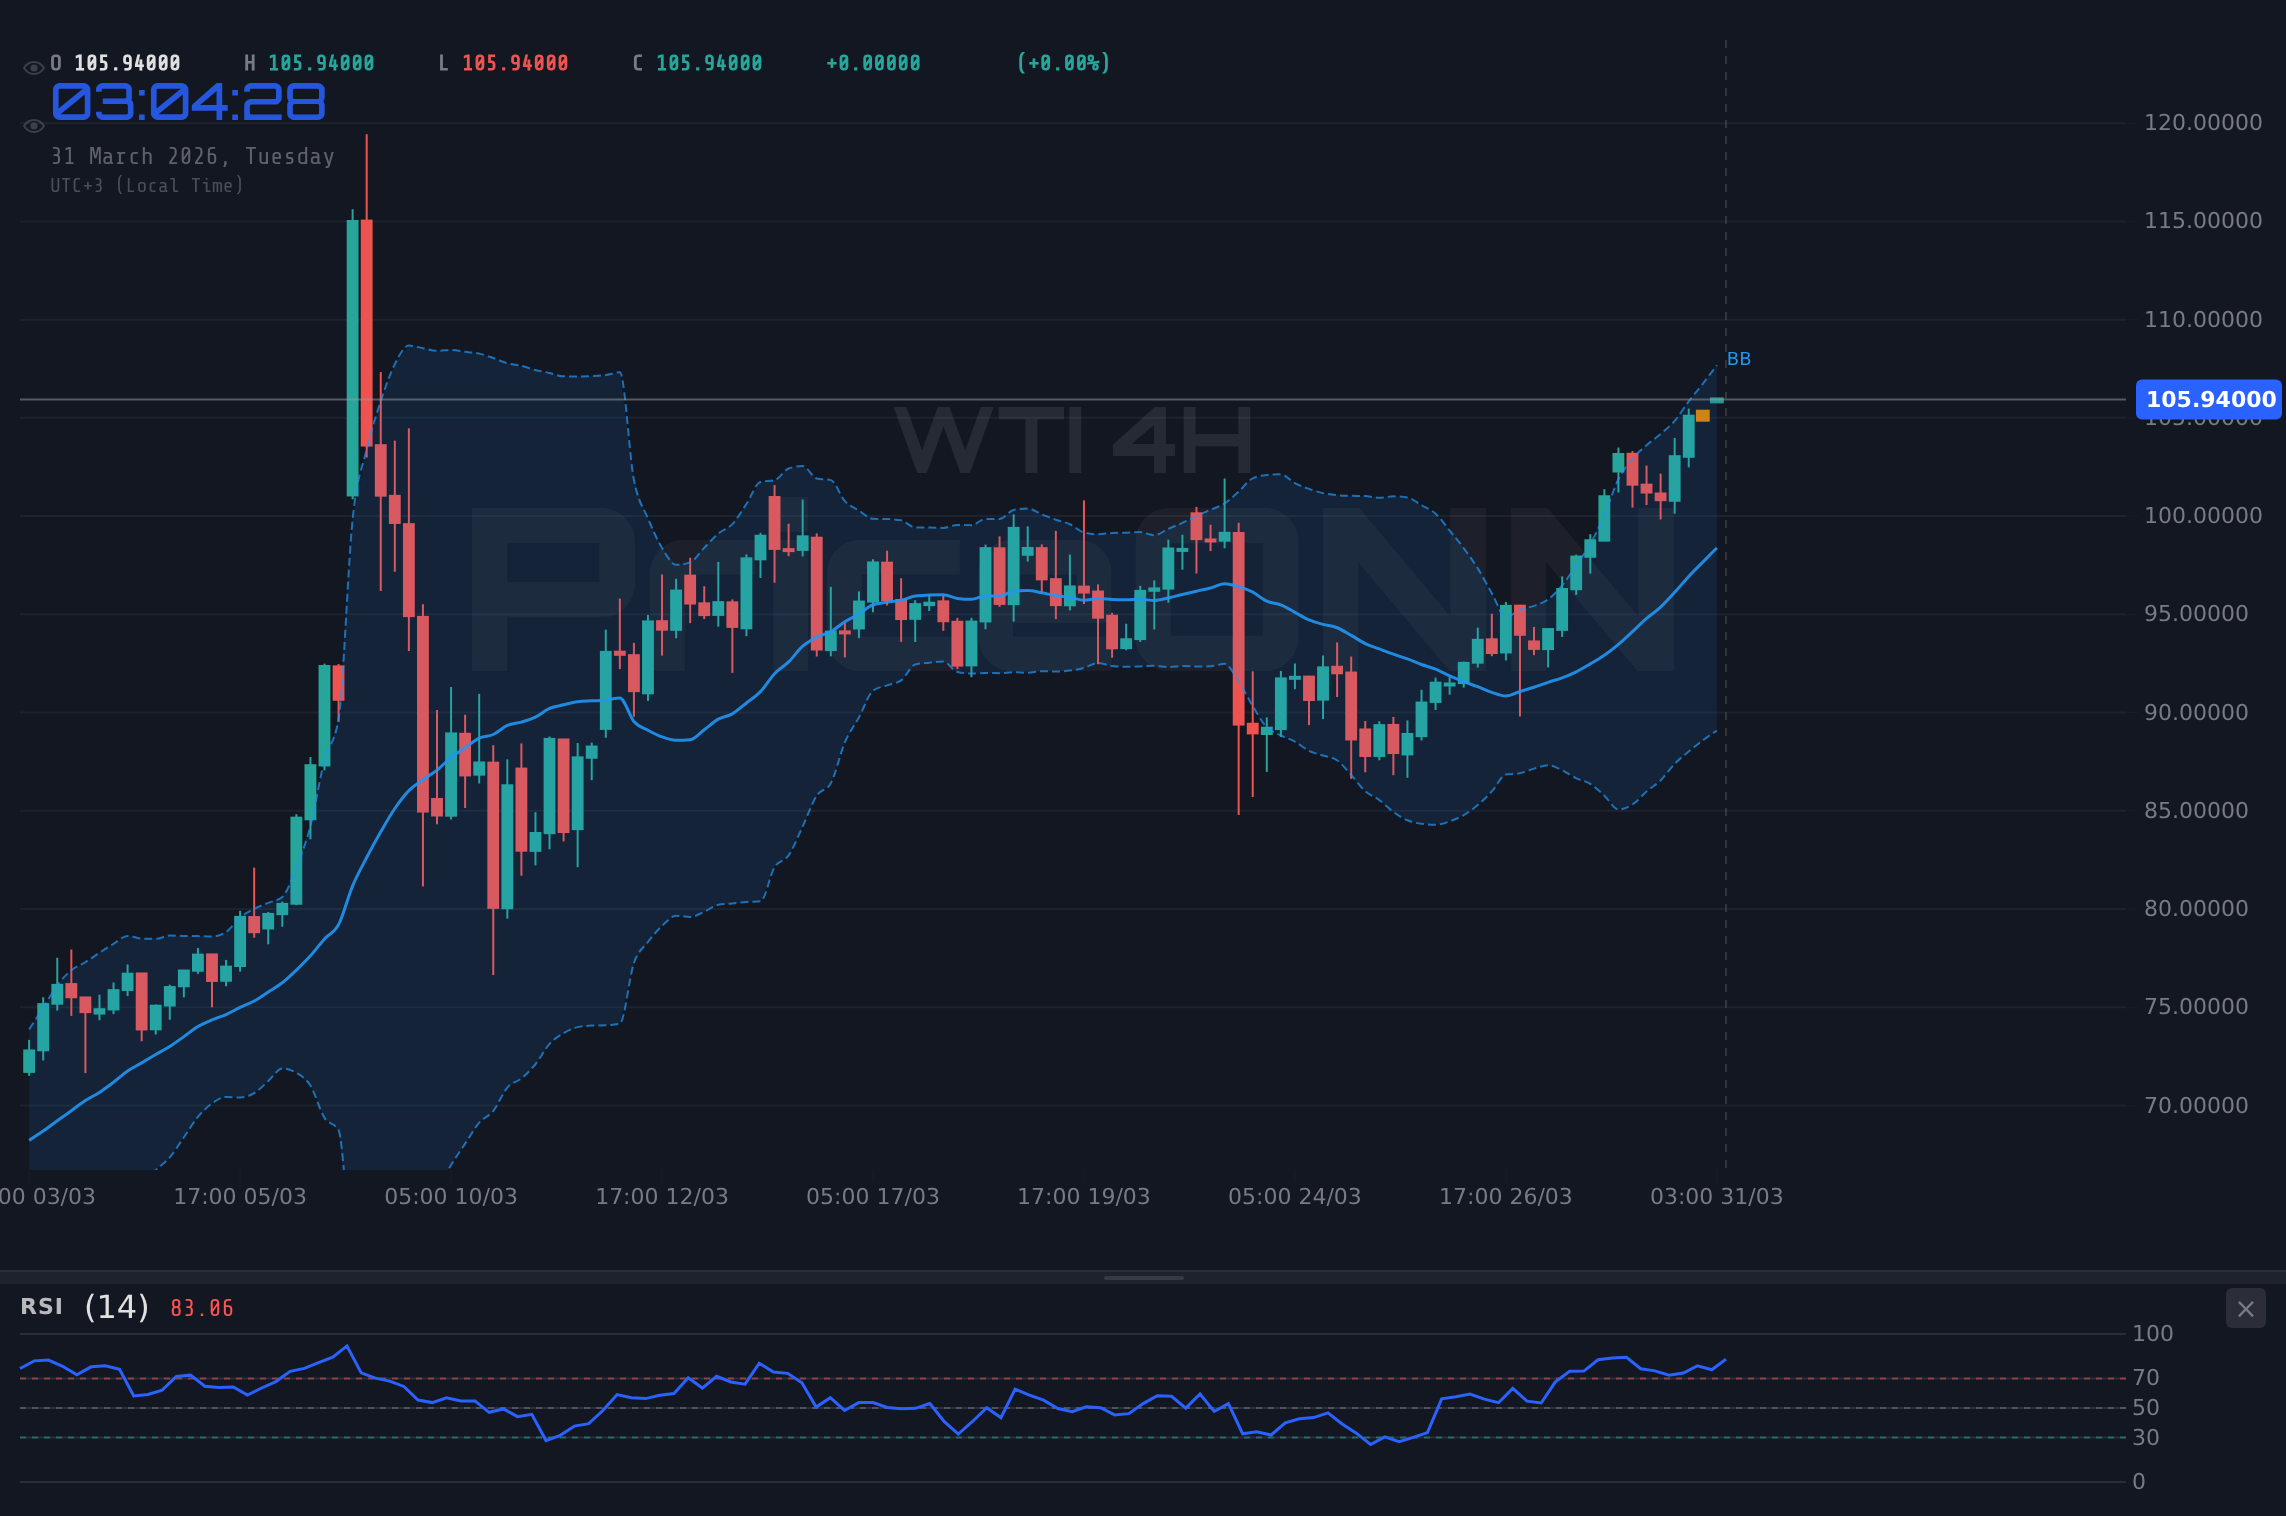2286x1516 pixels.
Task: Click the BB Bollinger Bands label near latest candle
Action: pyautogui.click(x=1738, y=358)
